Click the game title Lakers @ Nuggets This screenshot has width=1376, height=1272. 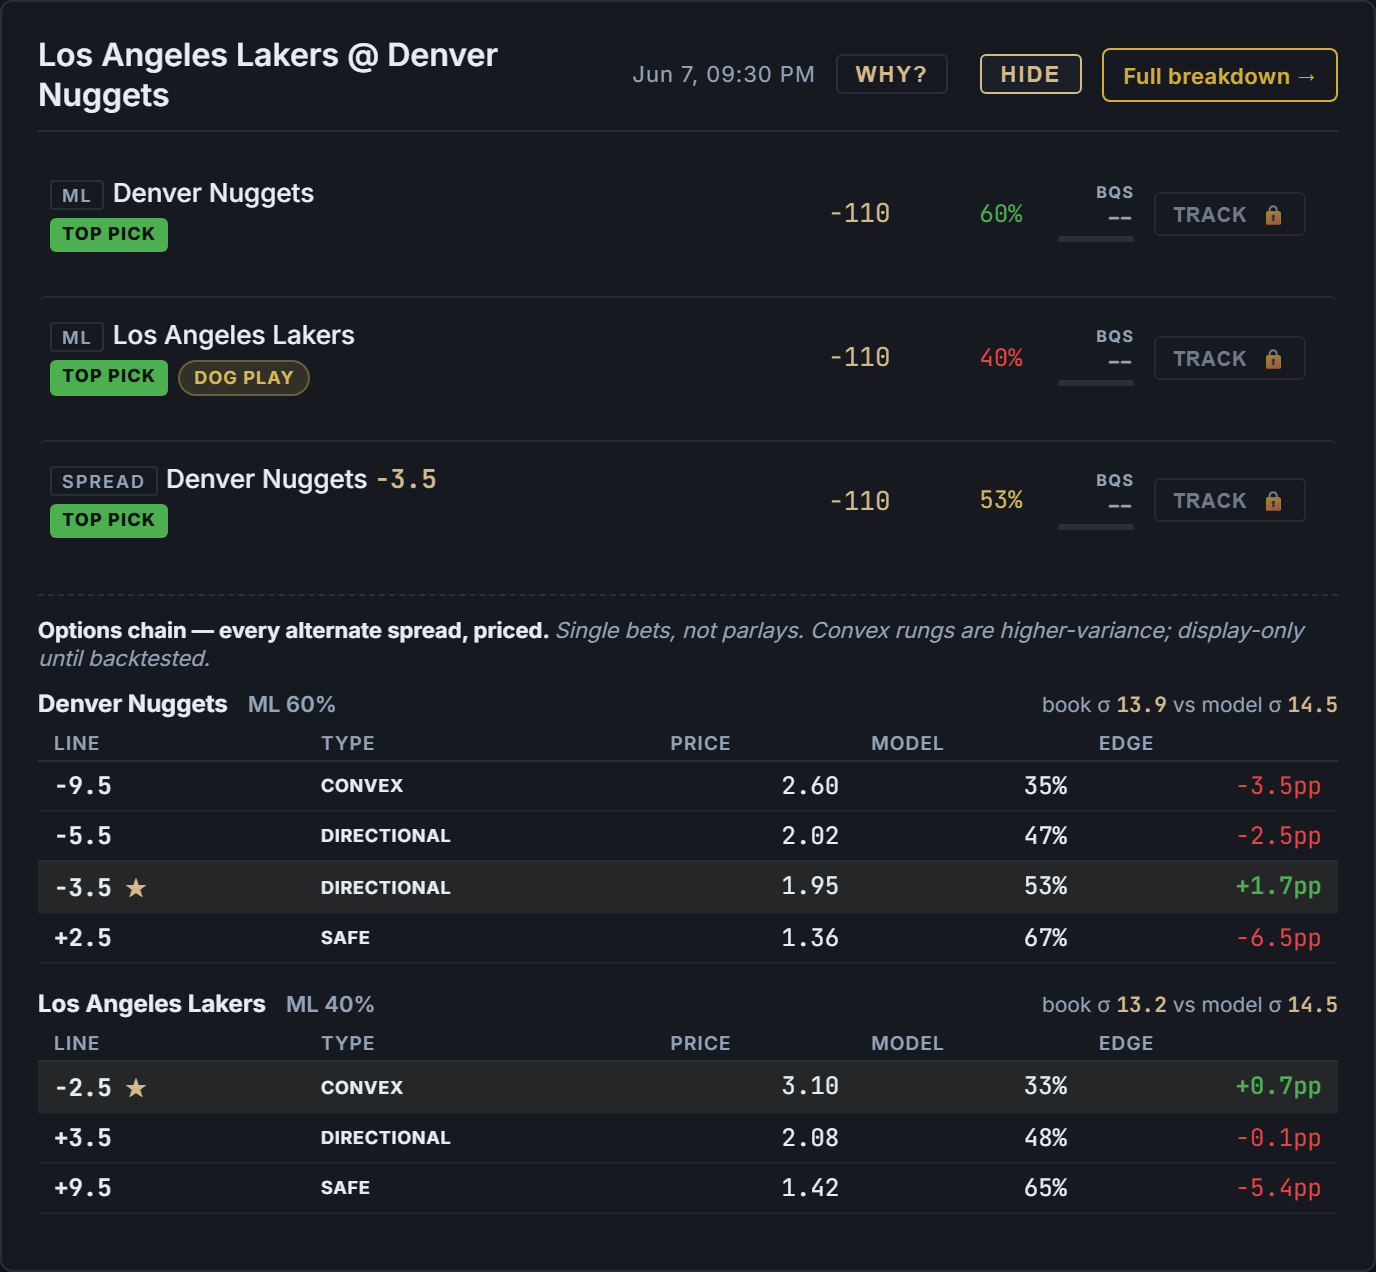268,75
